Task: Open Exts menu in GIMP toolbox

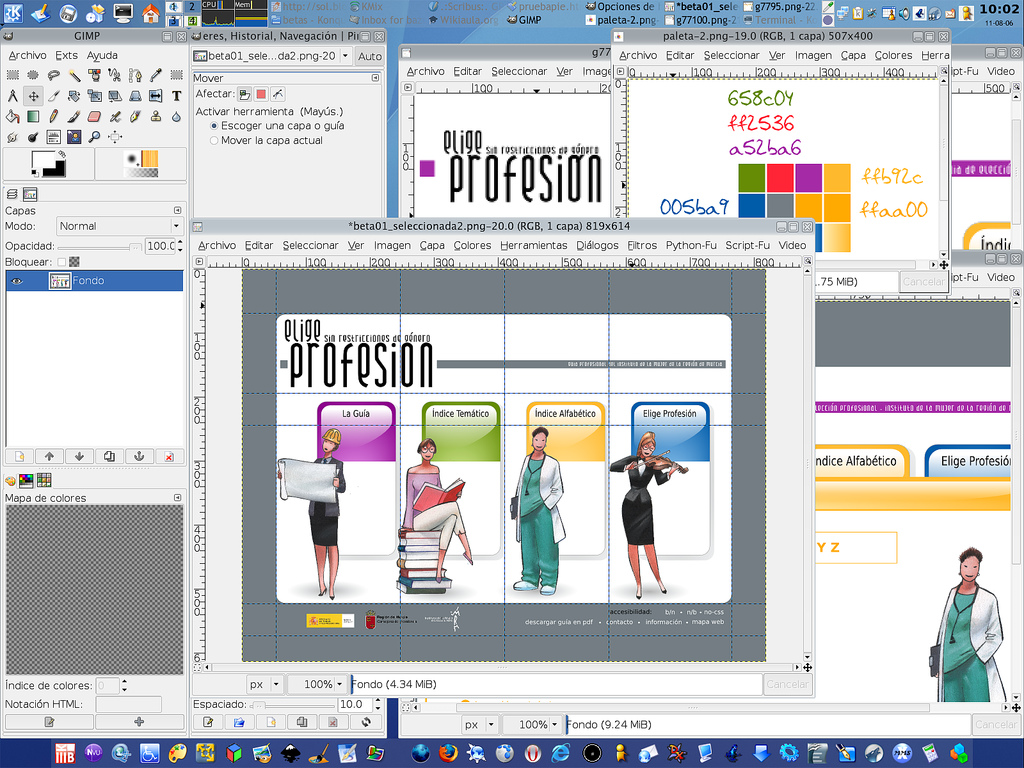Action: click(x=67, y=56)
